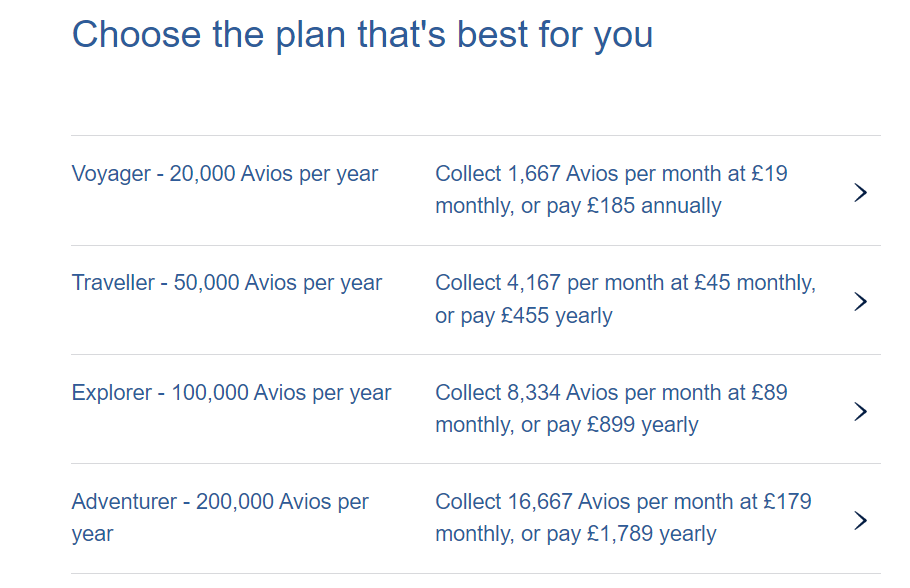910x588 pixels.
Task: Click the '£89' monthly price for Explorer
Action: click(771, 393)
